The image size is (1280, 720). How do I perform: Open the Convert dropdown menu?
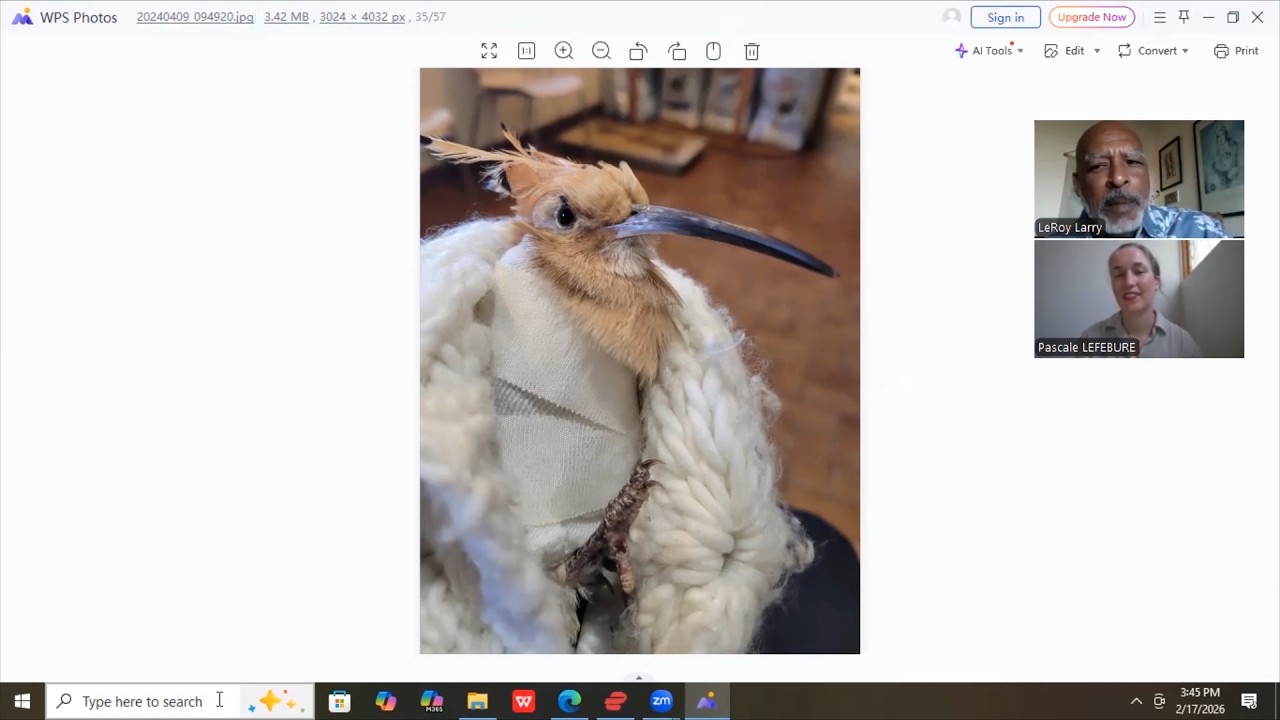coord(1153,51)
